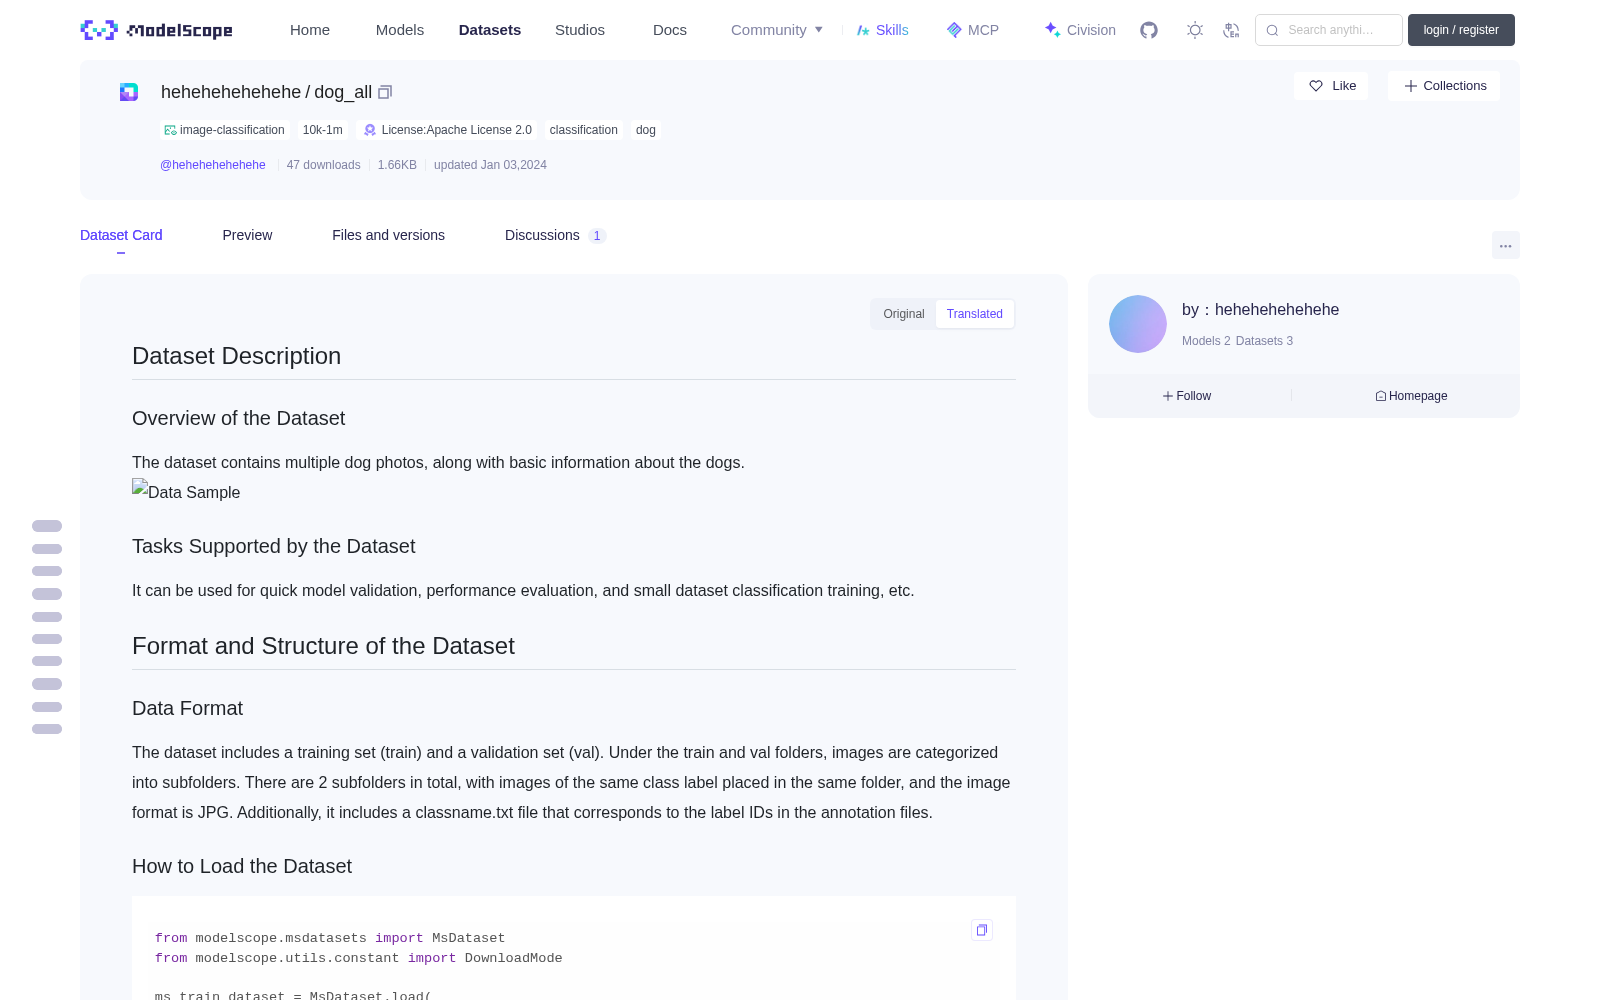The height and width of the screenshot is (1000, 1600).
Task: Click the 10k-1m size tag
Action: click(323, 130)
